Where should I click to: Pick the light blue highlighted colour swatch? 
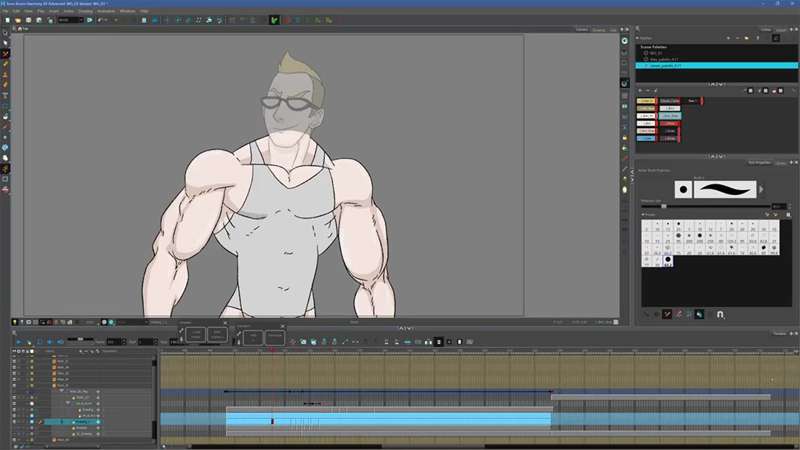(x=669, y=116)
